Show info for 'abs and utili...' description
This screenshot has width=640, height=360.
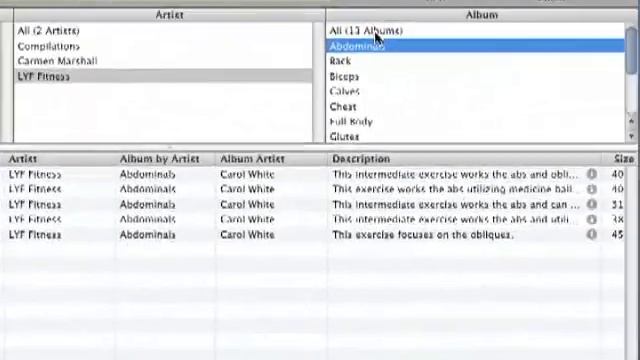592,220
